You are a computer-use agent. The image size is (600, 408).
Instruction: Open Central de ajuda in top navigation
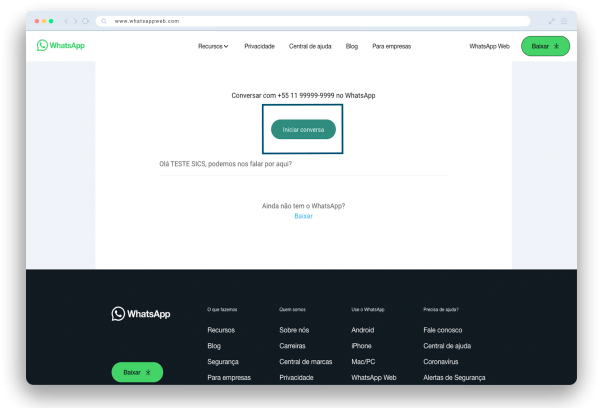point(310,46)
